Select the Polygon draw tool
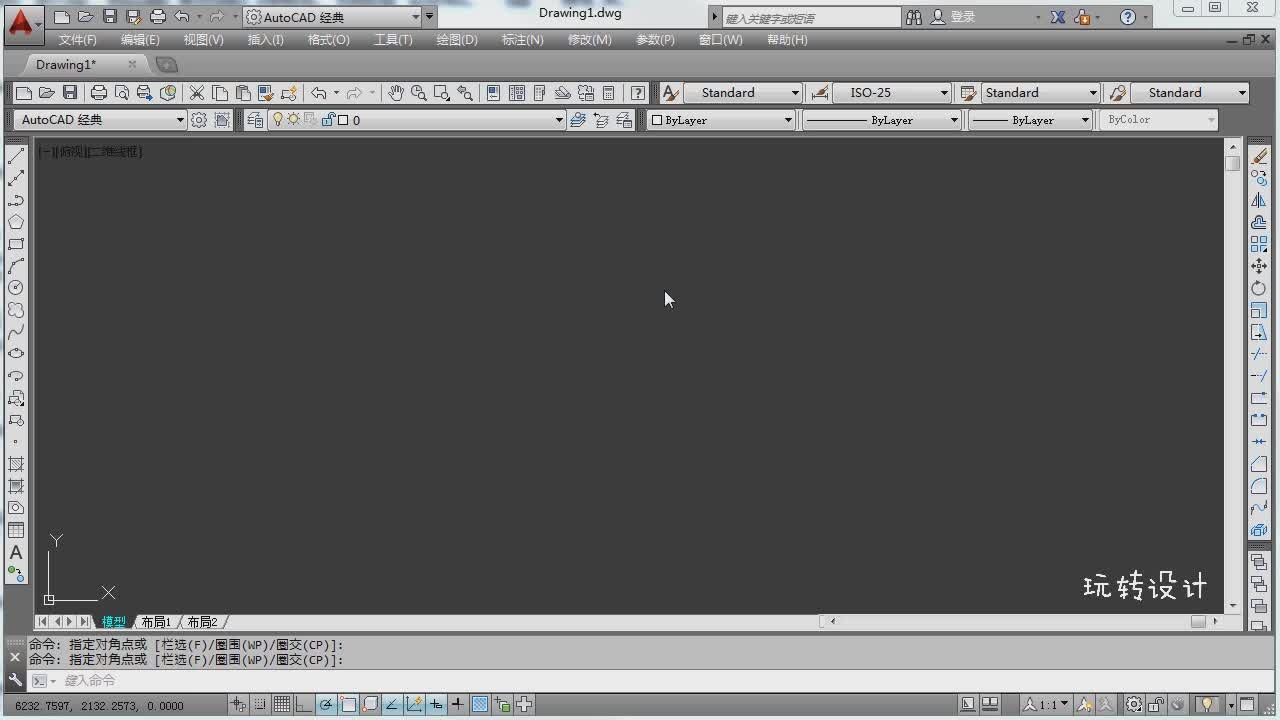The width and height of the screenshot is (1280, 720). click(x=16, y=222)
